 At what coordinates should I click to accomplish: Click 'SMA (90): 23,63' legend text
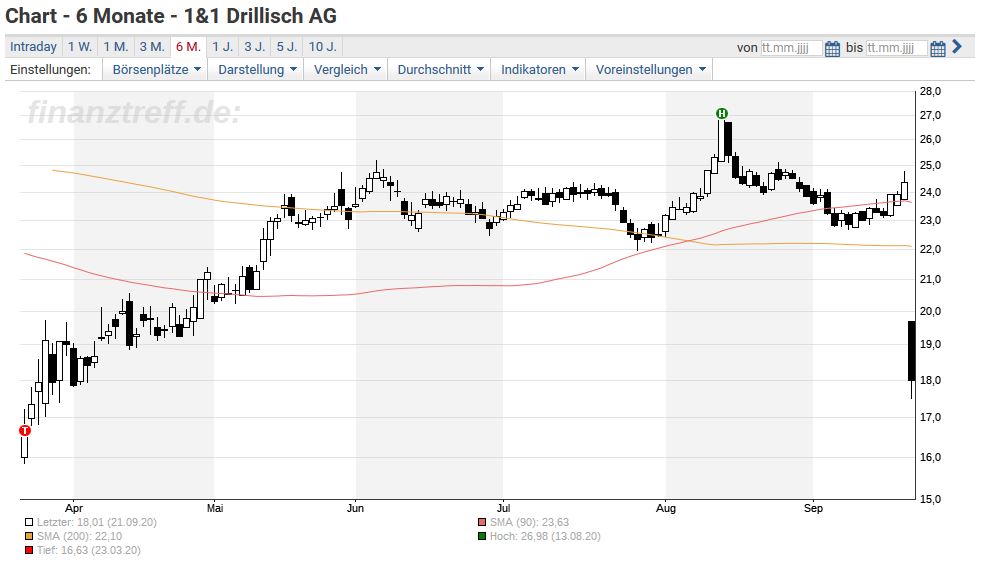[x=530, y=522]
